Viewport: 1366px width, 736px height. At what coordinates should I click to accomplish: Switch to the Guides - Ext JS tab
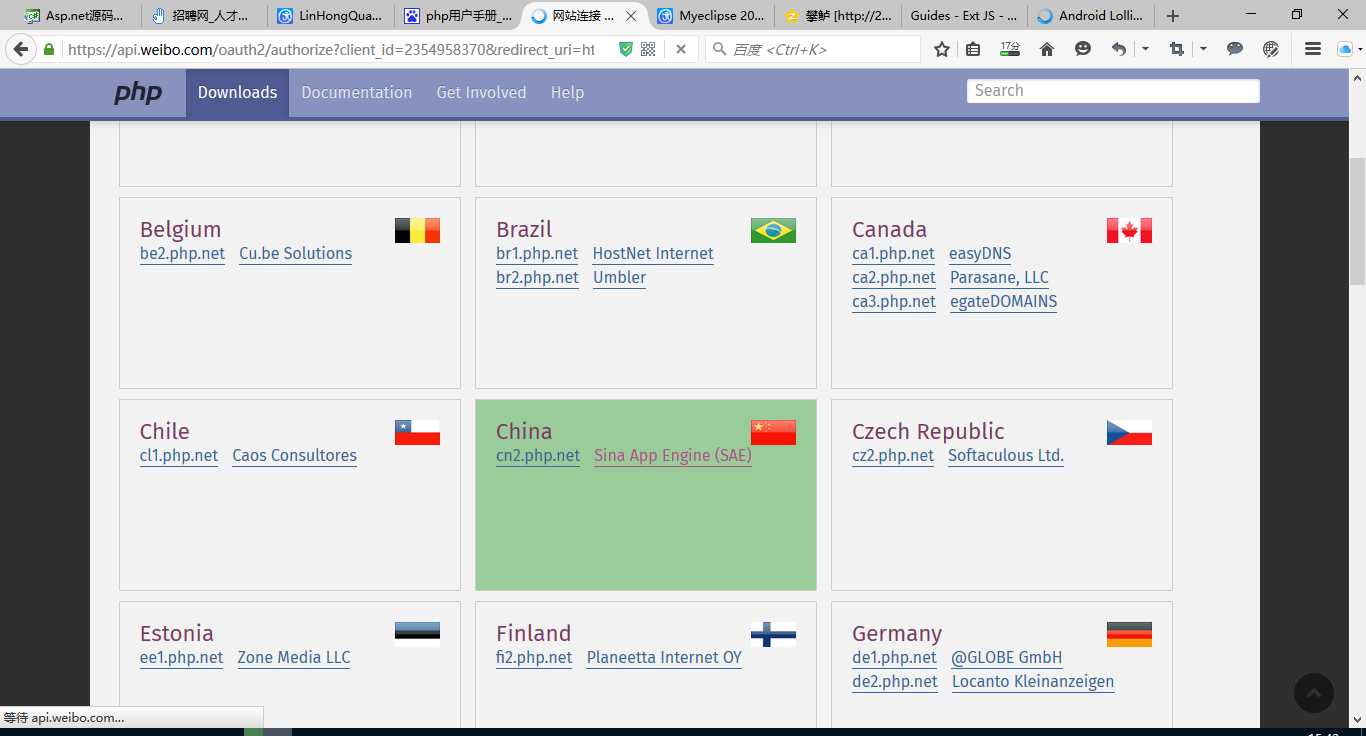pyautogui.click(x=964, y=16)
